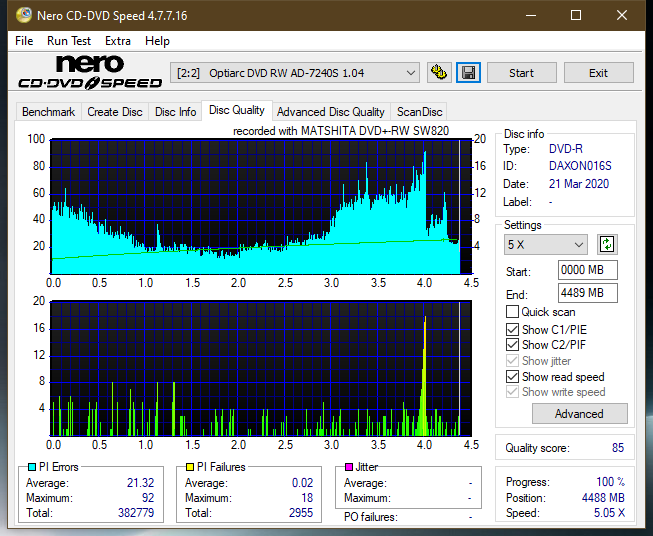Switch to the Create Disc tab
Viewport: 653px width, 536px height.
(x=115, y=112)
